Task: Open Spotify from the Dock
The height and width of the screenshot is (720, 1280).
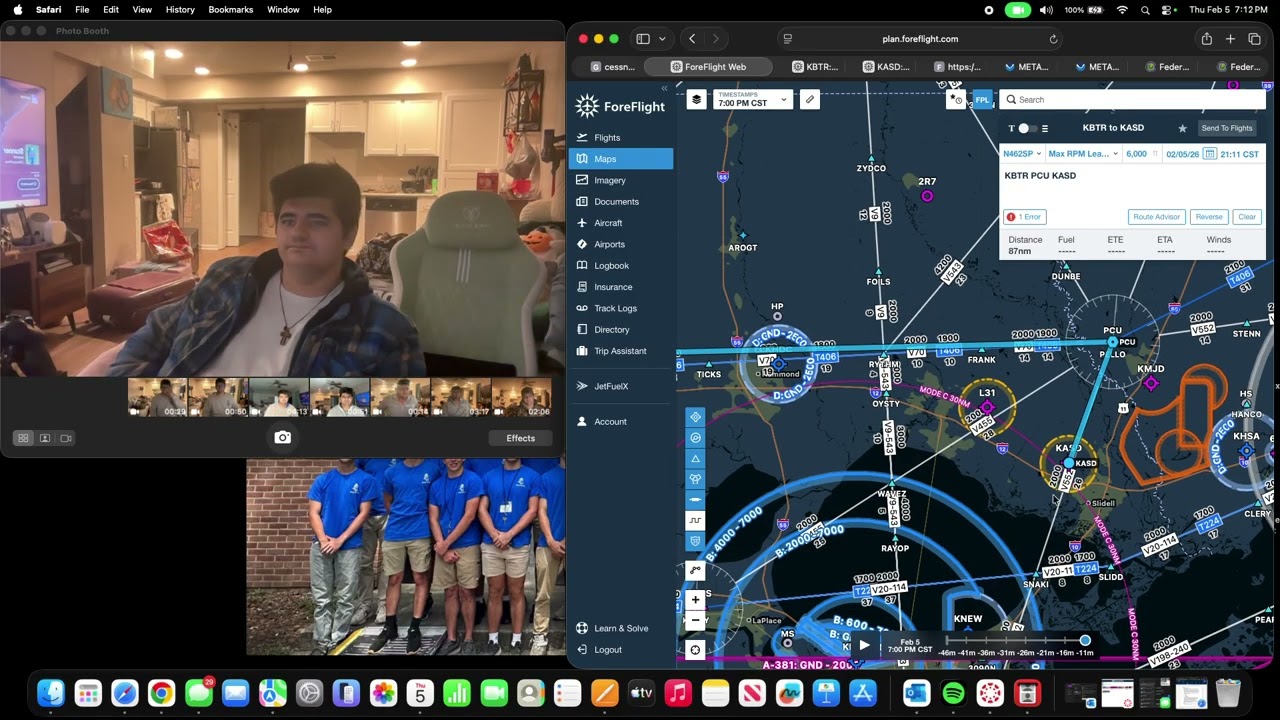Action: point(953,693)
